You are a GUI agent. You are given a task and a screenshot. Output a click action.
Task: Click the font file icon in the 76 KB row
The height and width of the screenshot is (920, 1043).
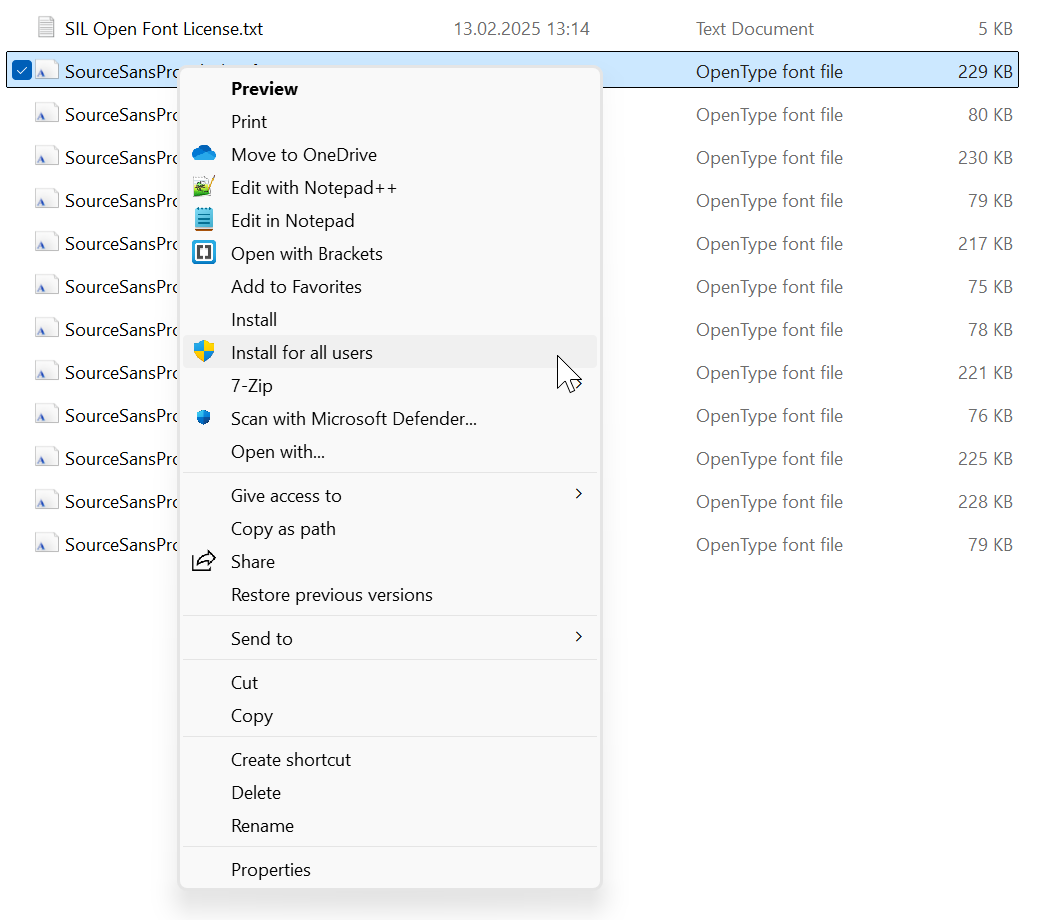(46, 415)
